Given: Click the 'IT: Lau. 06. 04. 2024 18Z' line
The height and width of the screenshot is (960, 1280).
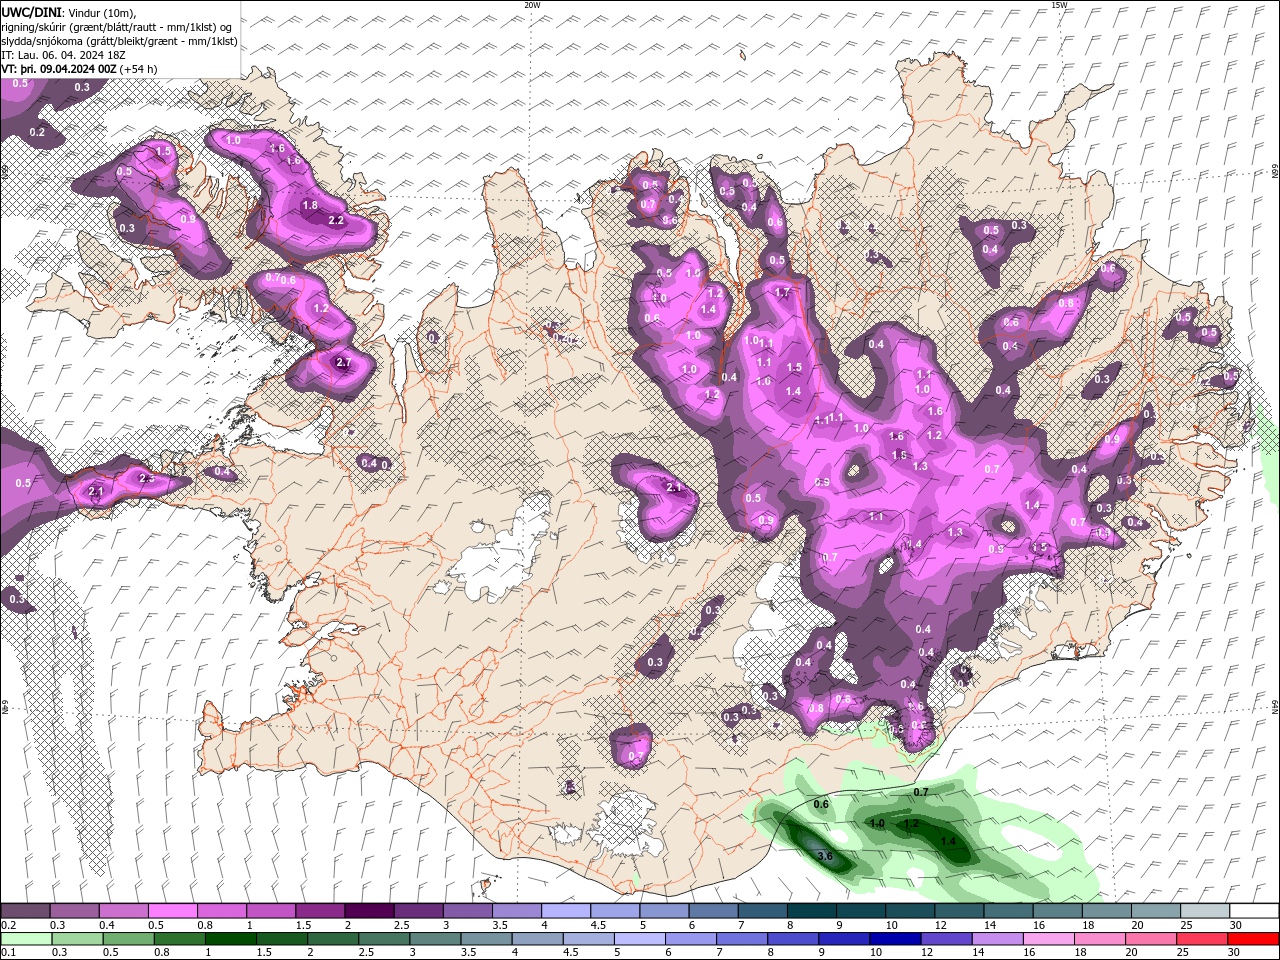Looking at the screenshot, I should pyautogui.click(x=63, y=55).
